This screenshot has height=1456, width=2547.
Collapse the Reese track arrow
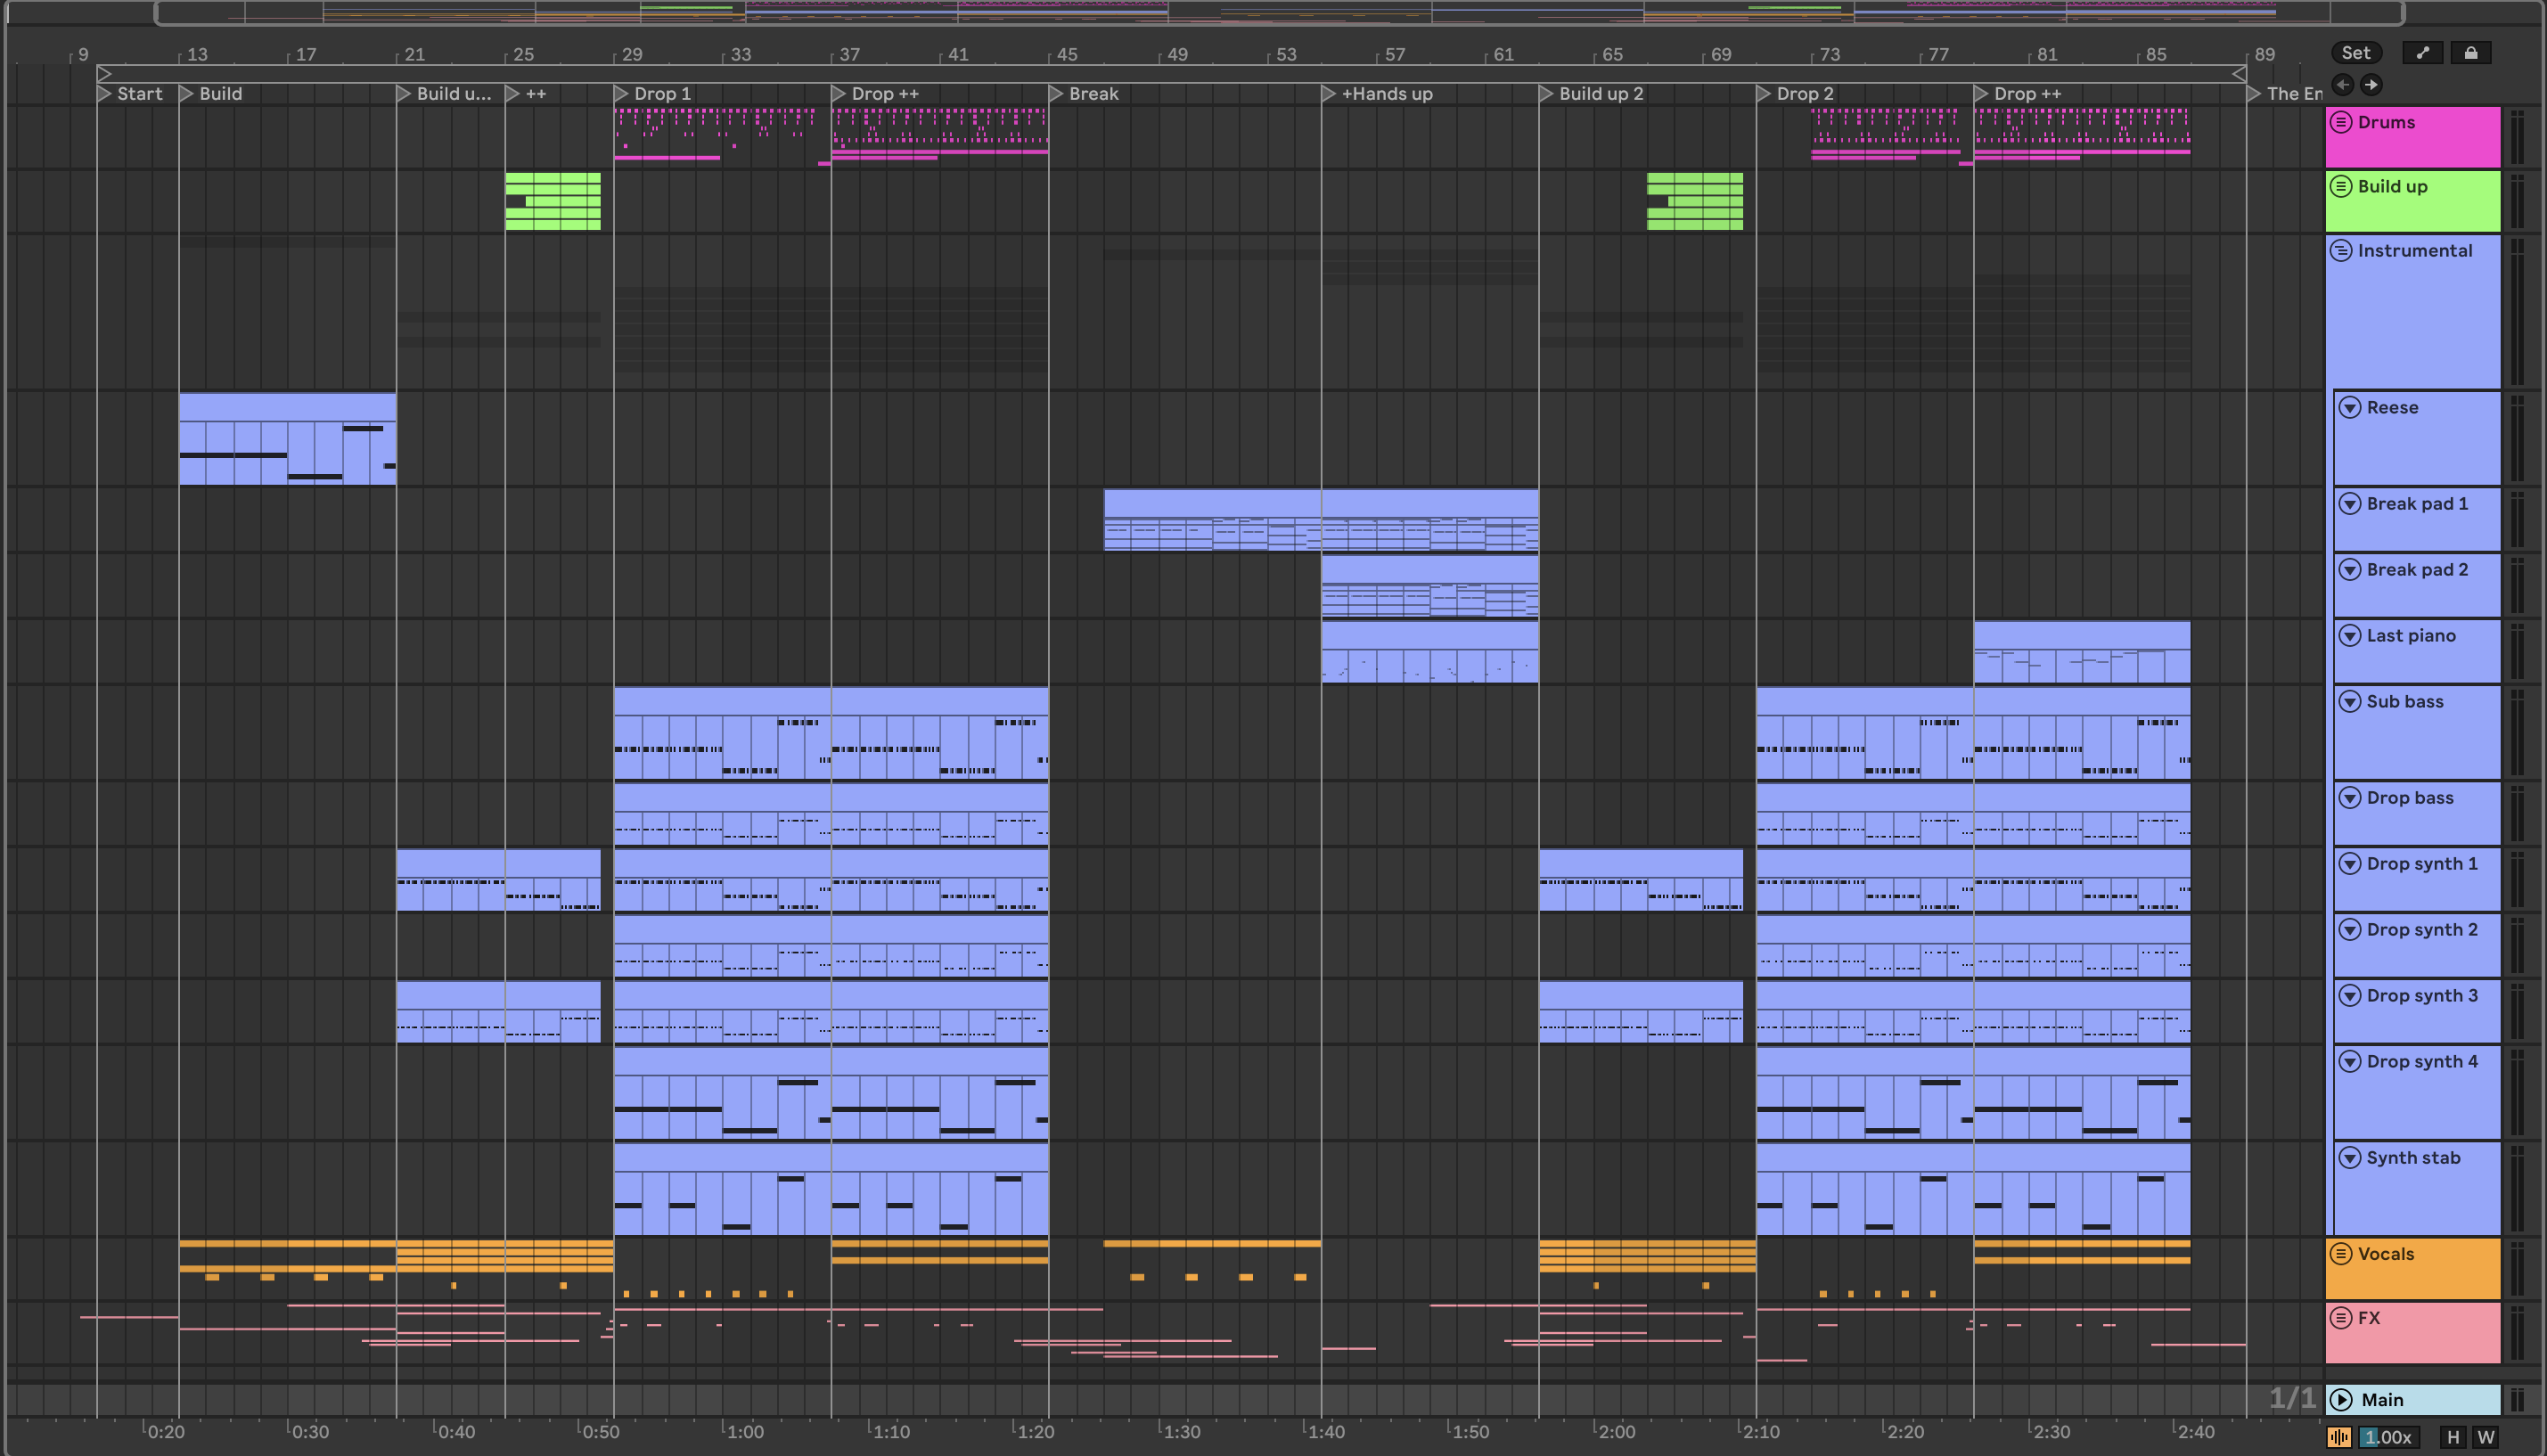pyautogui.click(x=2350, y=408)
